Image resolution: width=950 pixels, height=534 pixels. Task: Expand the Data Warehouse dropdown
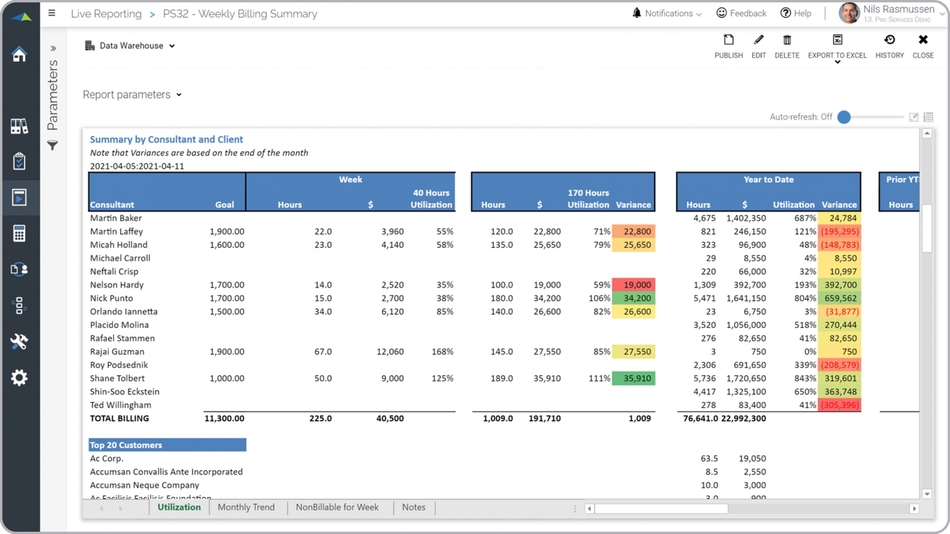tap(130, 46)
